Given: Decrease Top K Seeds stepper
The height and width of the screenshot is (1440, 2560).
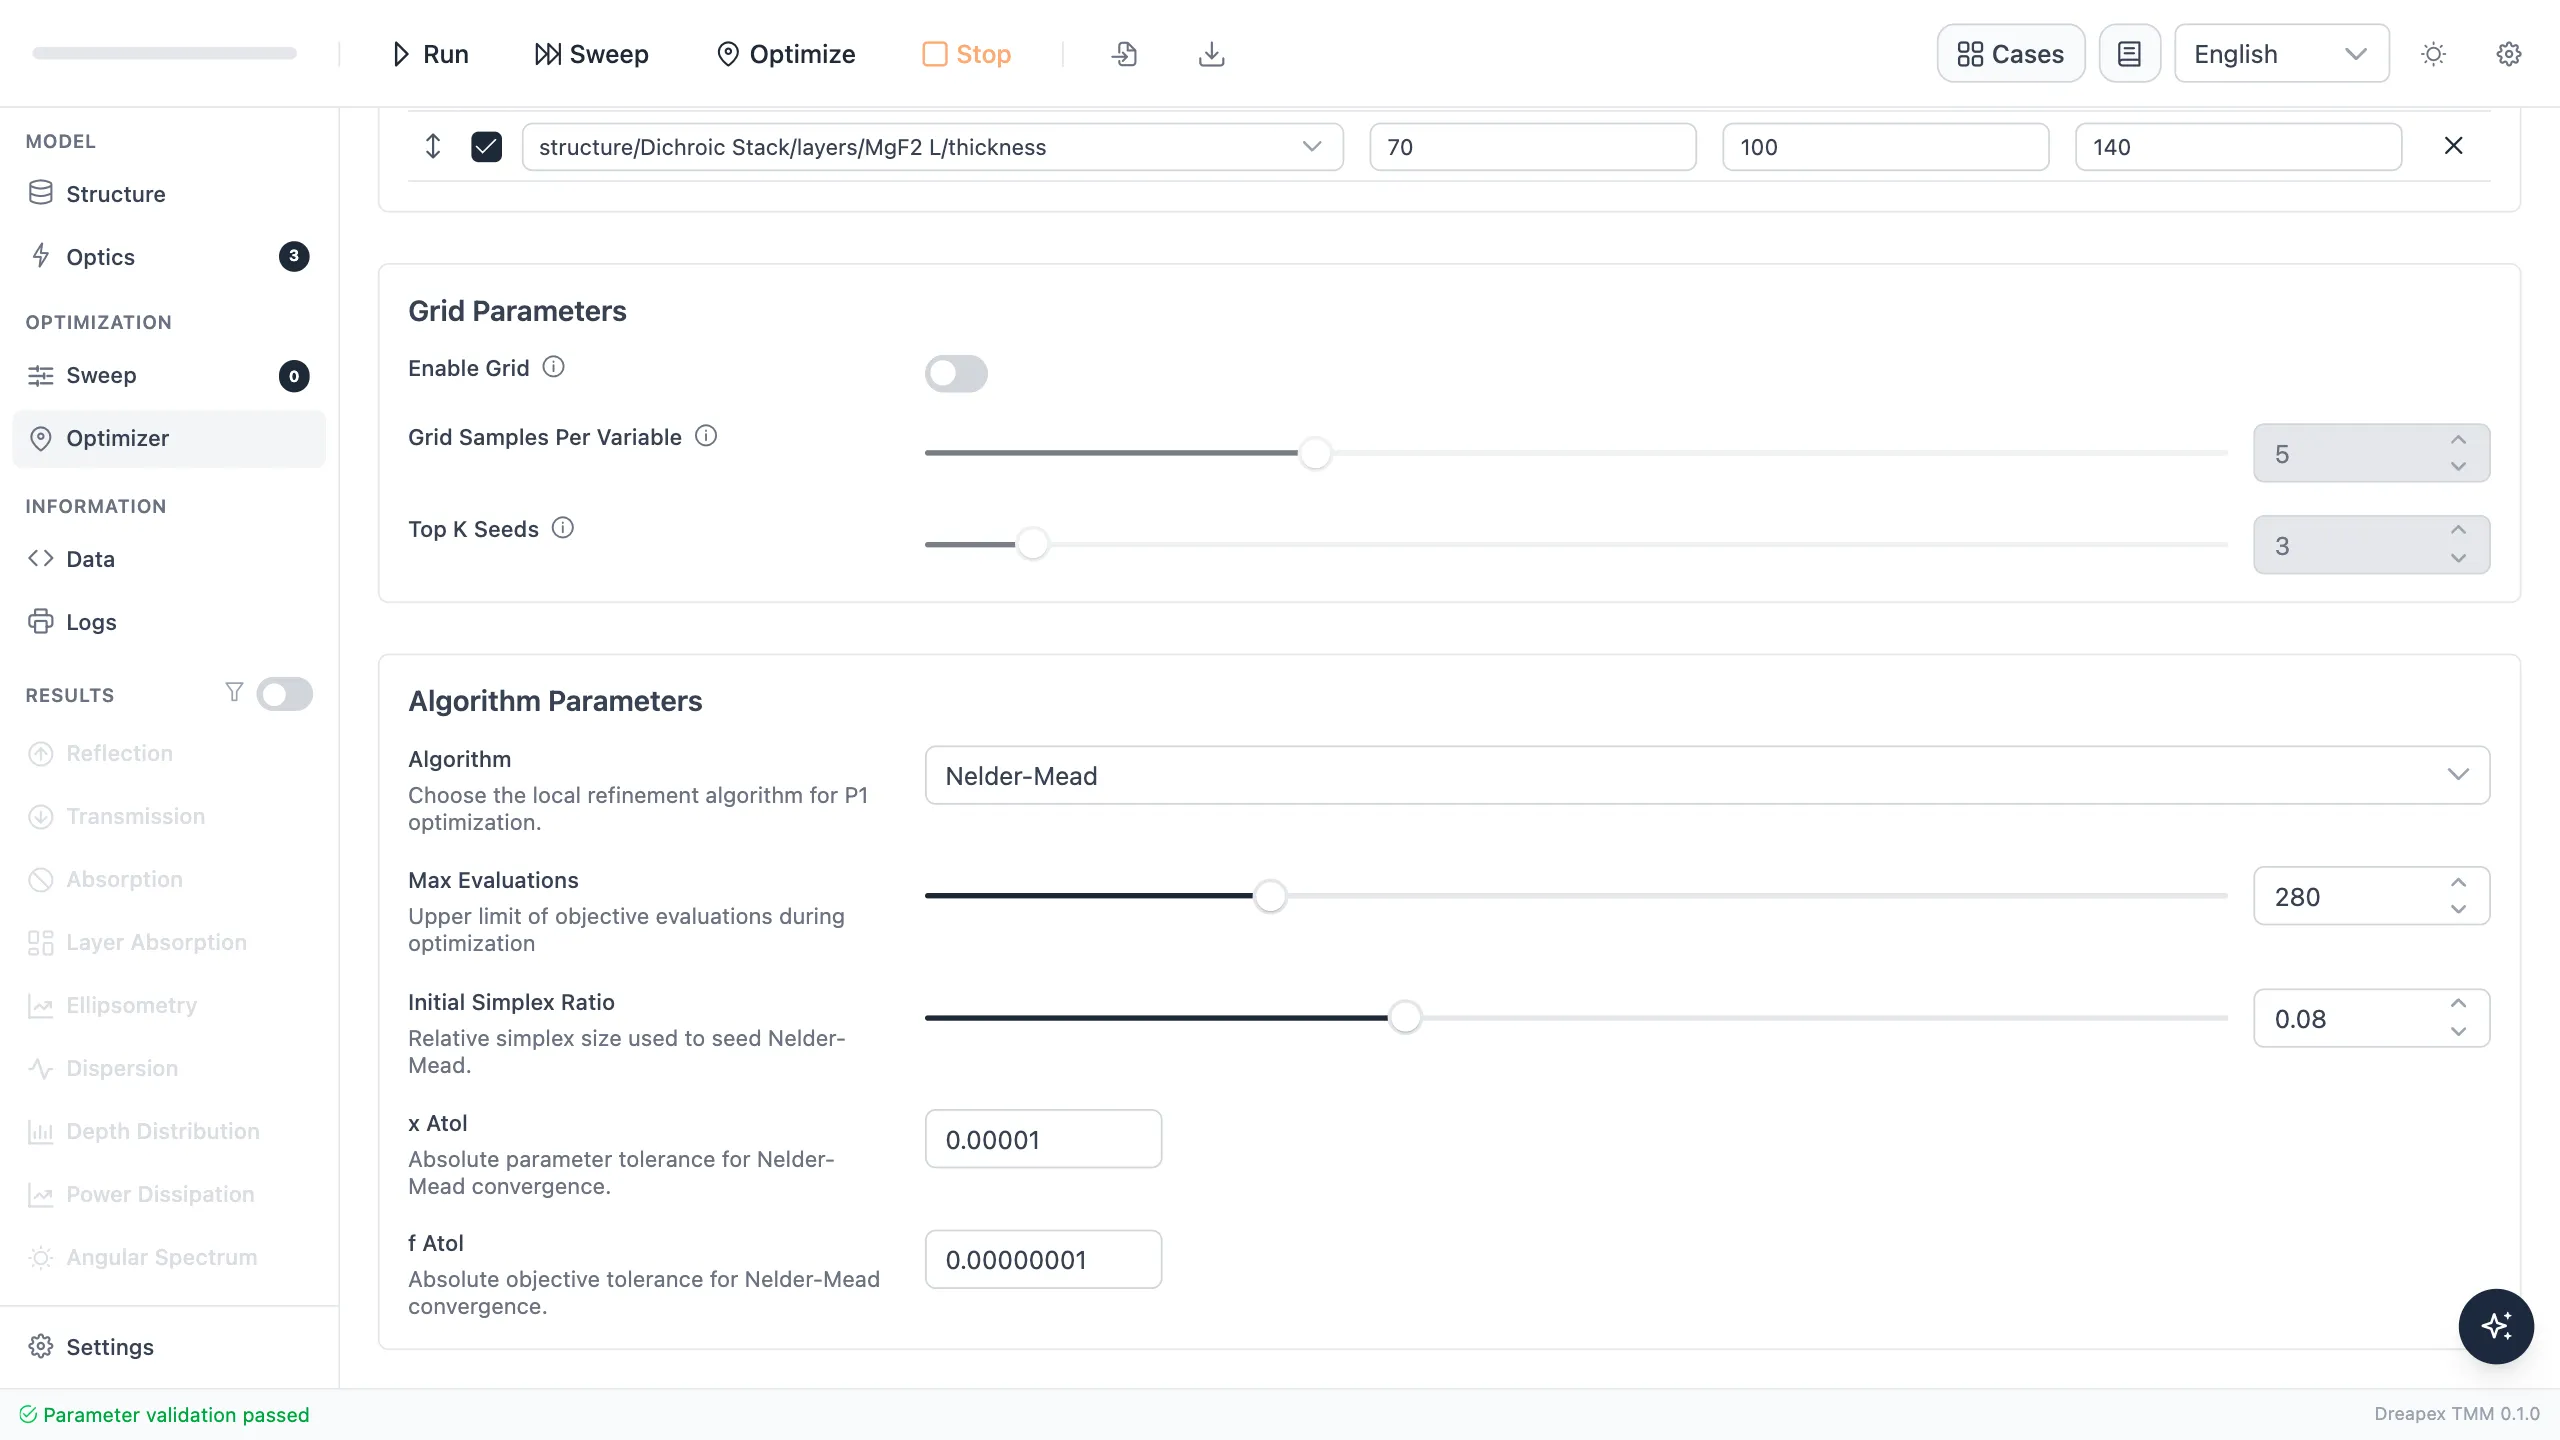Looking at the screenshot, I should point(2458,558).
